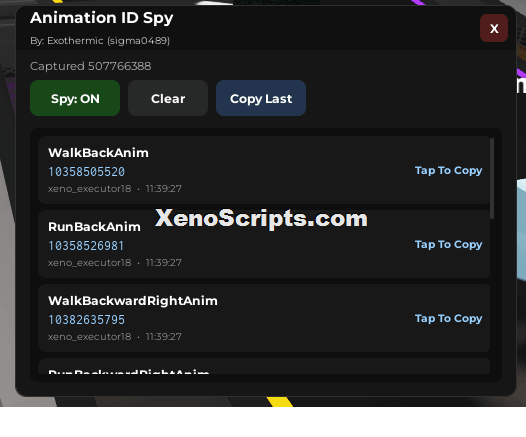Click the Copy Last button
Image resolution: width=526 pixels, height=437 pixels.
[261, 98]
